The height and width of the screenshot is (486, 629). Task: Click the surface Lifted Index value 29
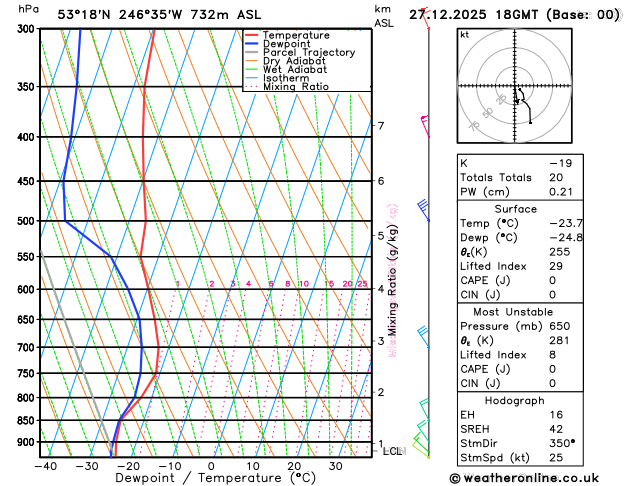[556, 266]
